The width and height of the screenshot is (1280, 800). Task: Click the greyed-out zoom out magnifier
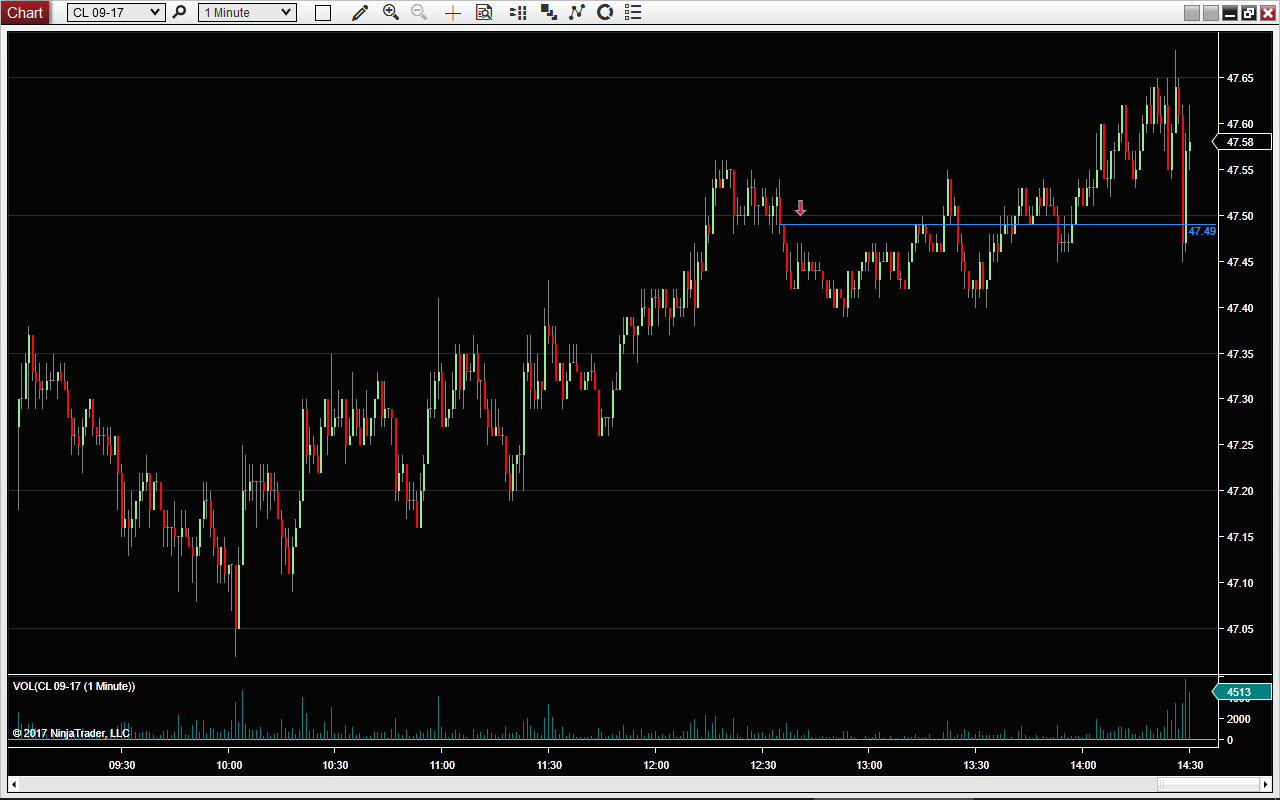[419, 12]
